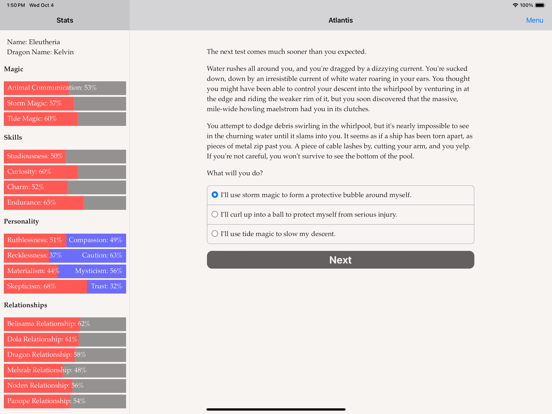
Task: Select the Tide Magic 60% bar
Action: coord(65,119)
